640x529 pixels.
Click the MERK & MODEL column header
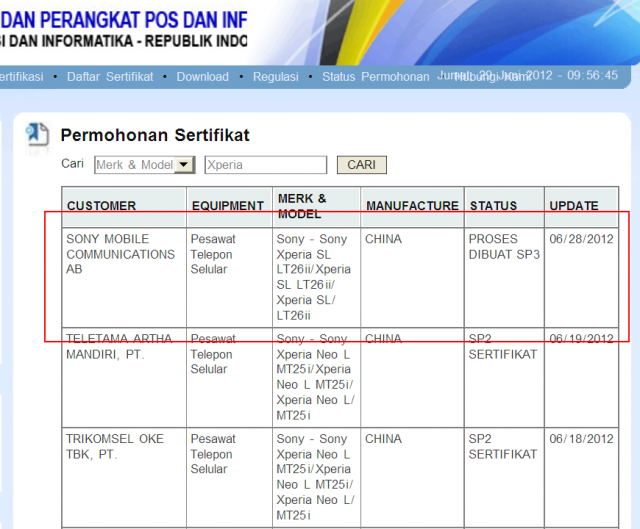click(x=302, y=206)
